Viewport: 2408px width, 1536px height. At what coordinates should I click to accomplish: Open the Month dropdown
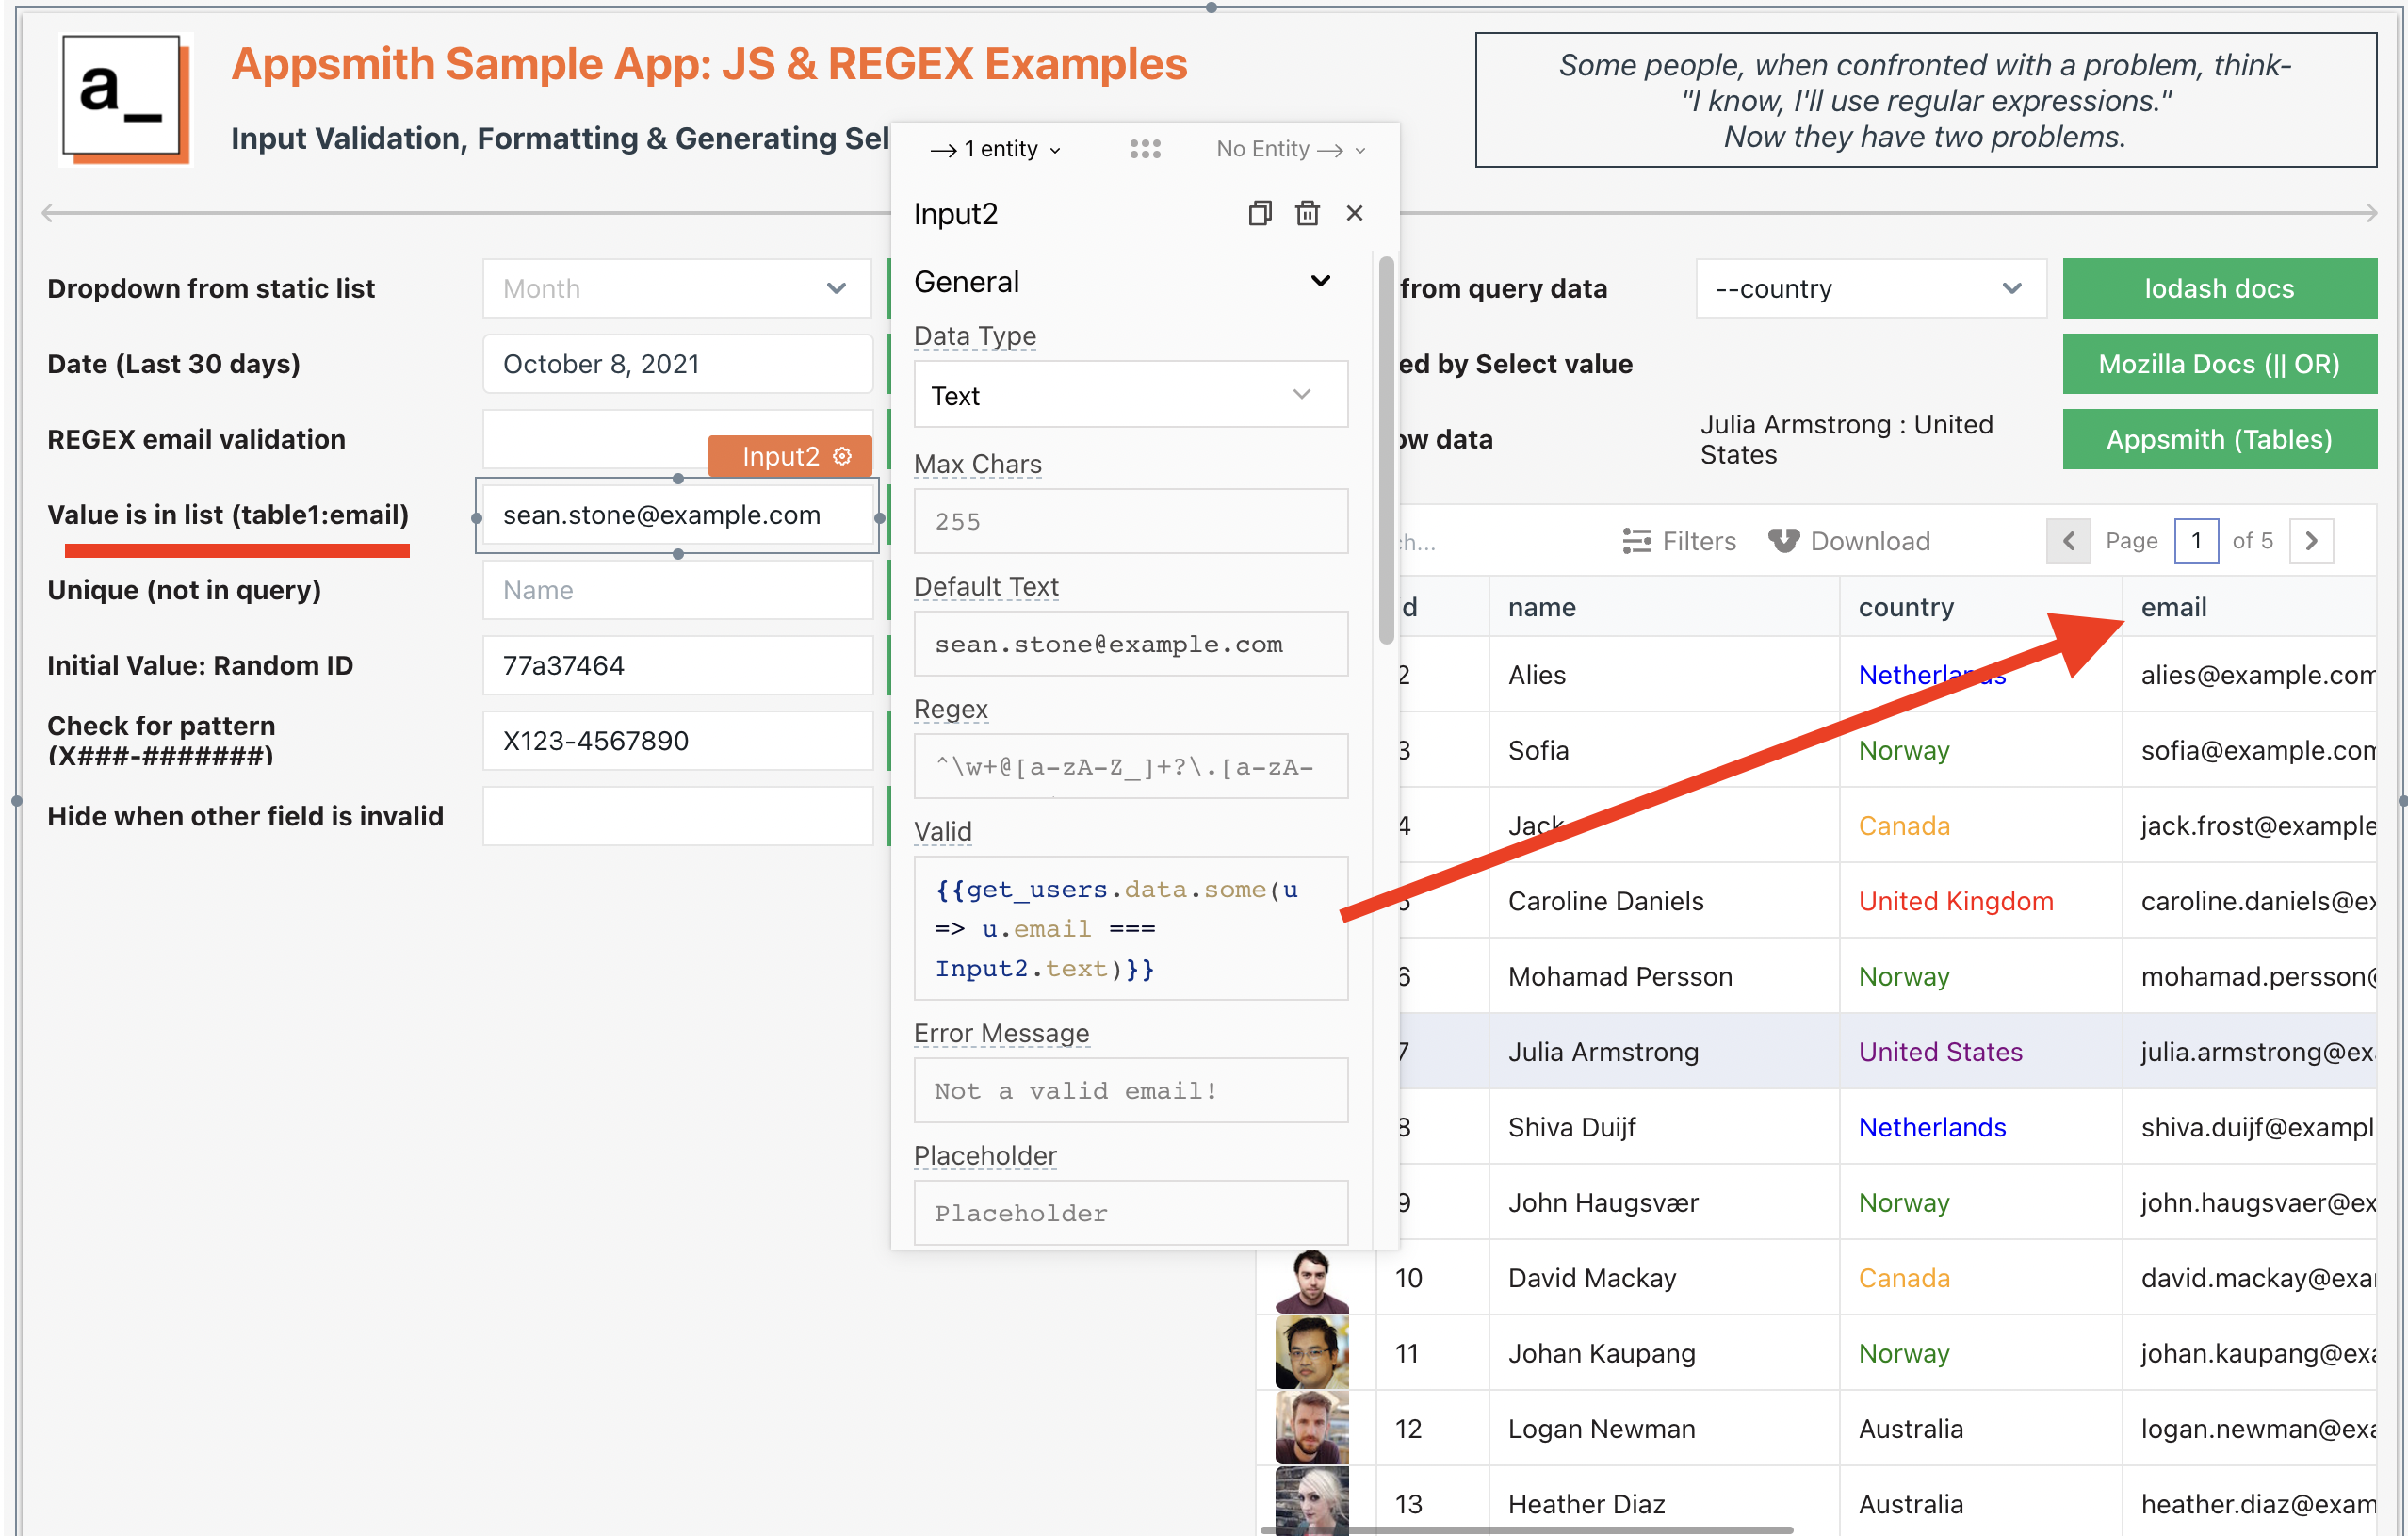click(677, 289)
